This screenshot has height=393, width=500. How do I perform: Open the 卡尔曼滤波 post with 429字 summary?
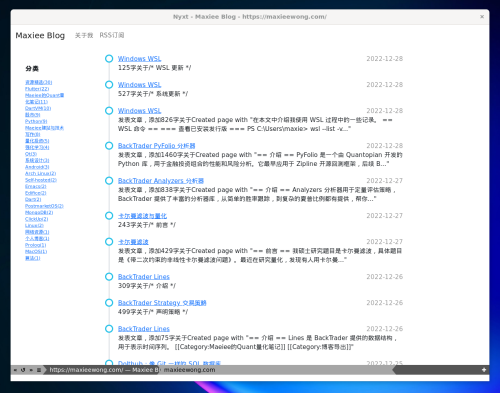tap(133, 242)
